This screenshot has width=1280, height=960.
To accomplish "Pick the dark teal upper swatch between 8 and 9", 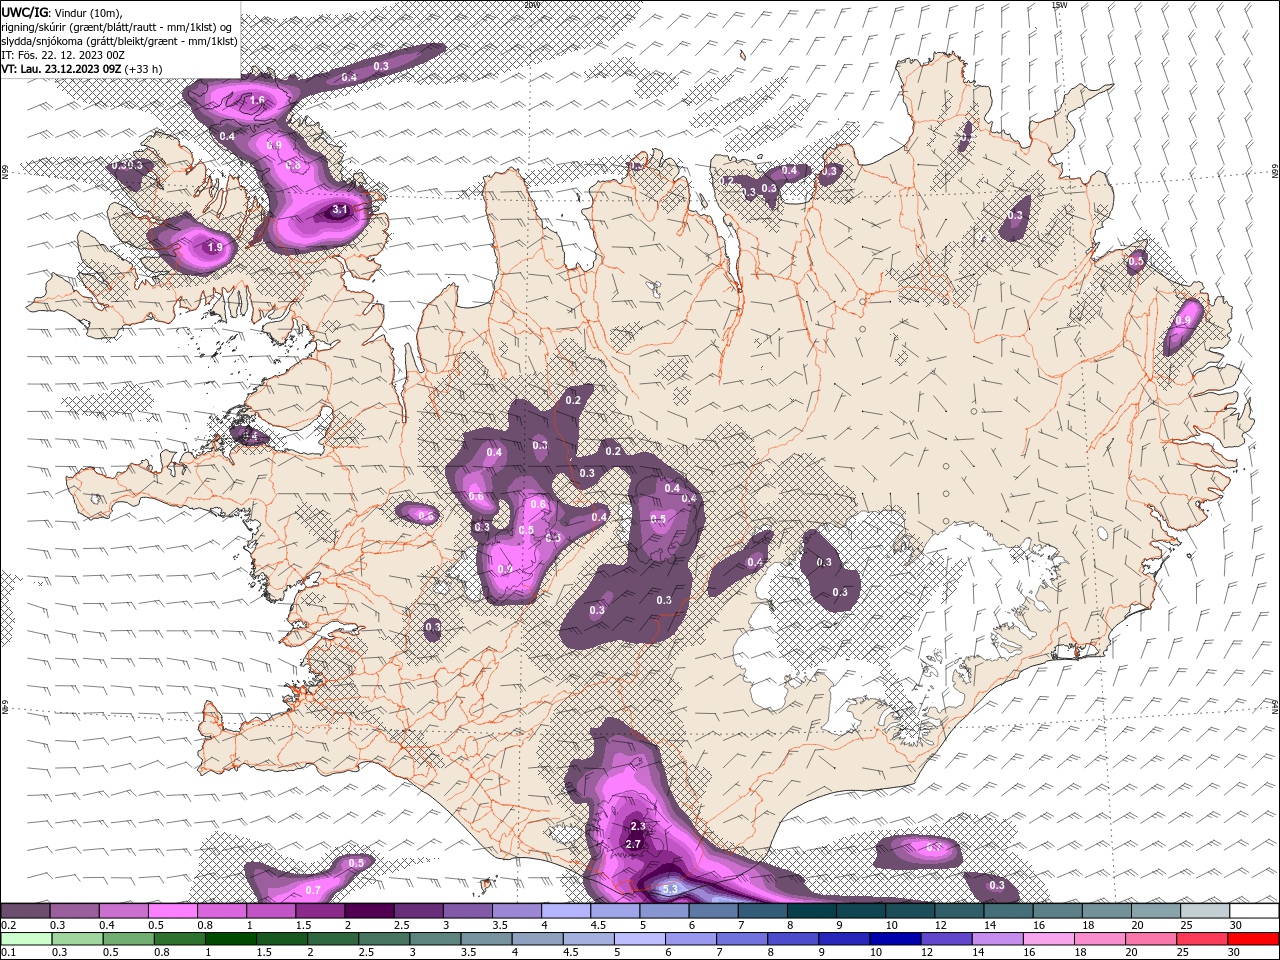I will click(812, 911).
